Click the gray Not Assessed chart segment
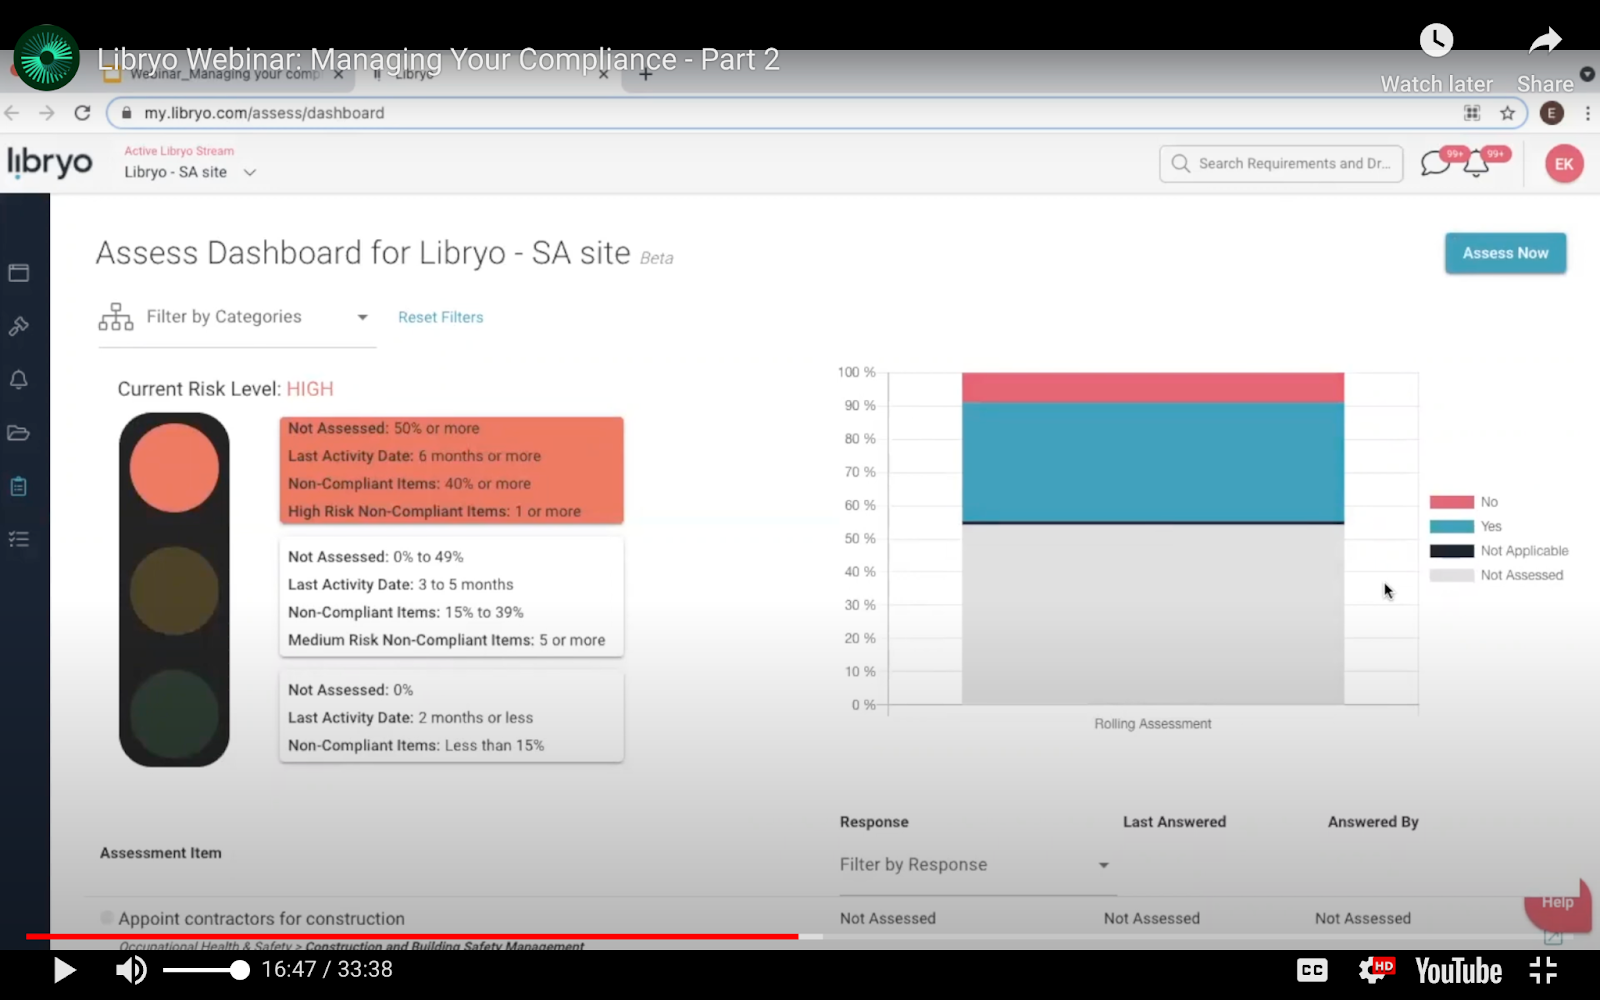Image resolution: width=1600 pixels, height=1000 pixels. point(1152,614)
